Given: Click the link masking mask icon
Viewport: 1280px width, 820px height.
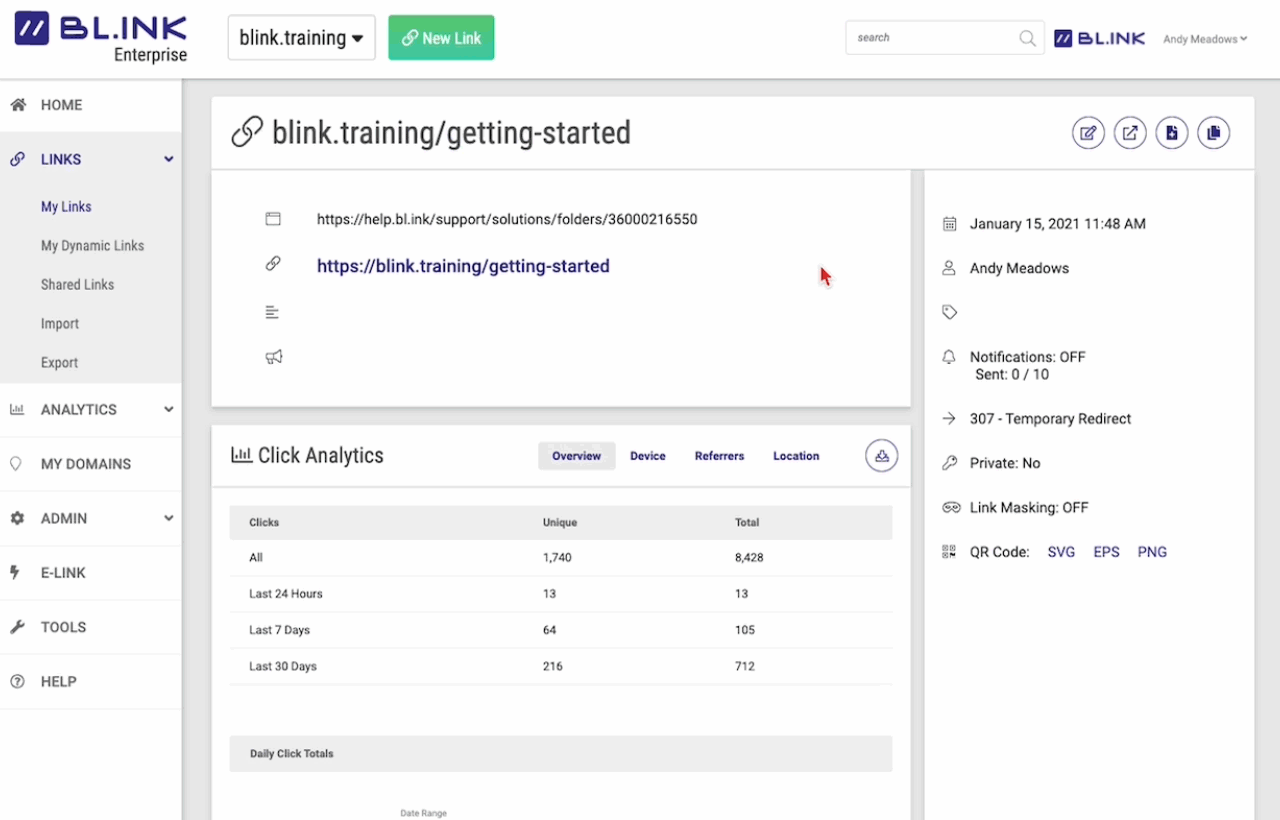Looking at the screenshot, I should tap(951, 507).
